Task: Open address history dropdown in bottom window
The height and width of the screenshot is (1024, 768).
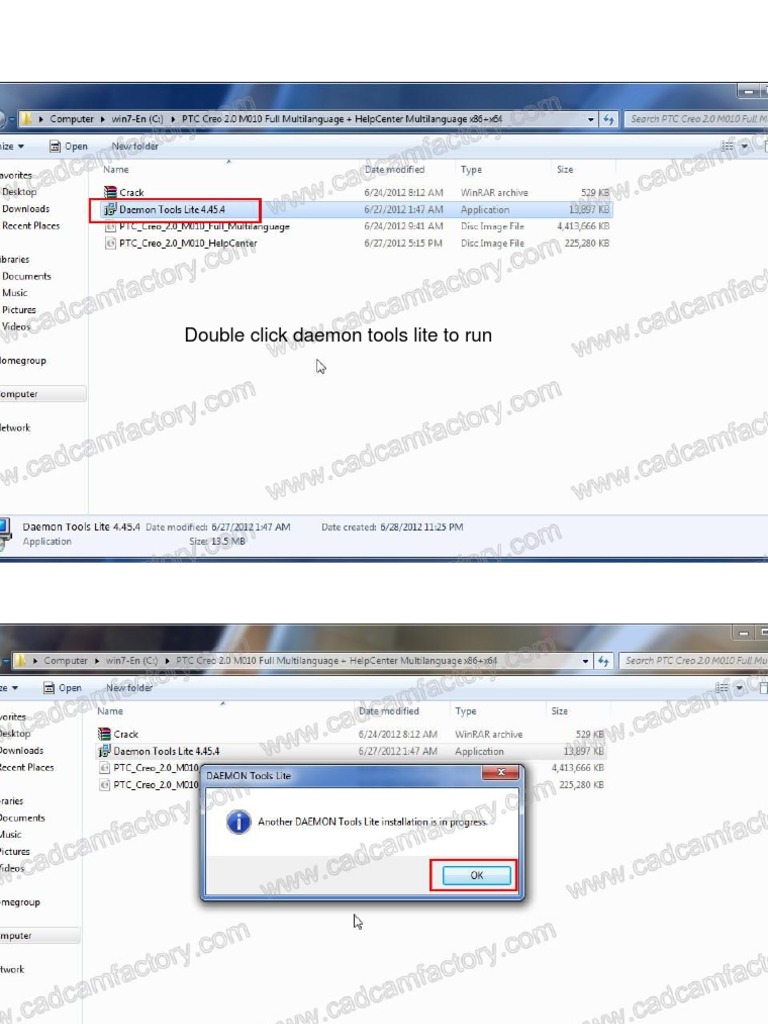Action: 585,661
